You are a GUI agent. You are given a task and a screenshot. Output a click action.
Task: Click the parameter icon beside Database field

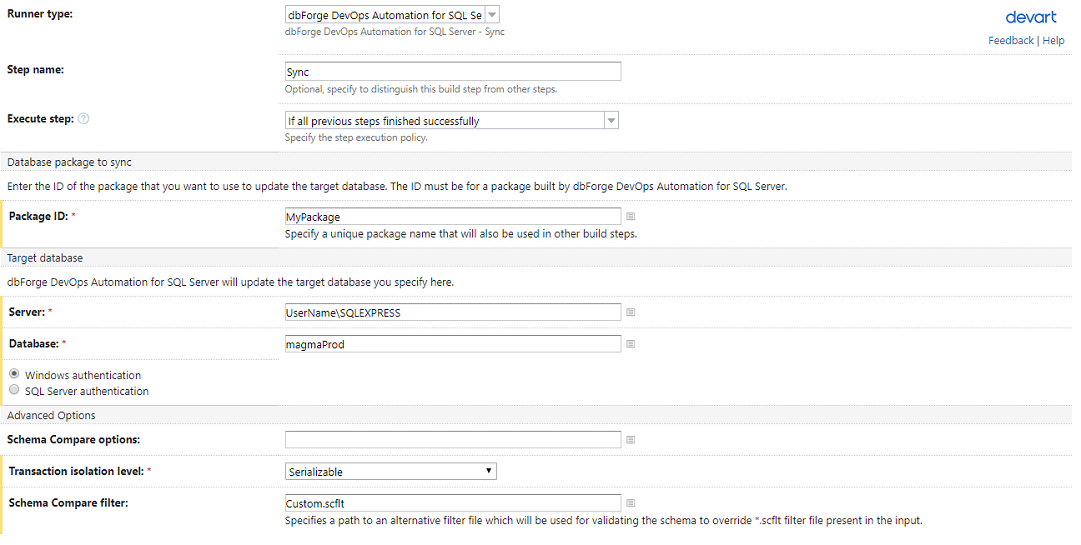tap(630, 344)
